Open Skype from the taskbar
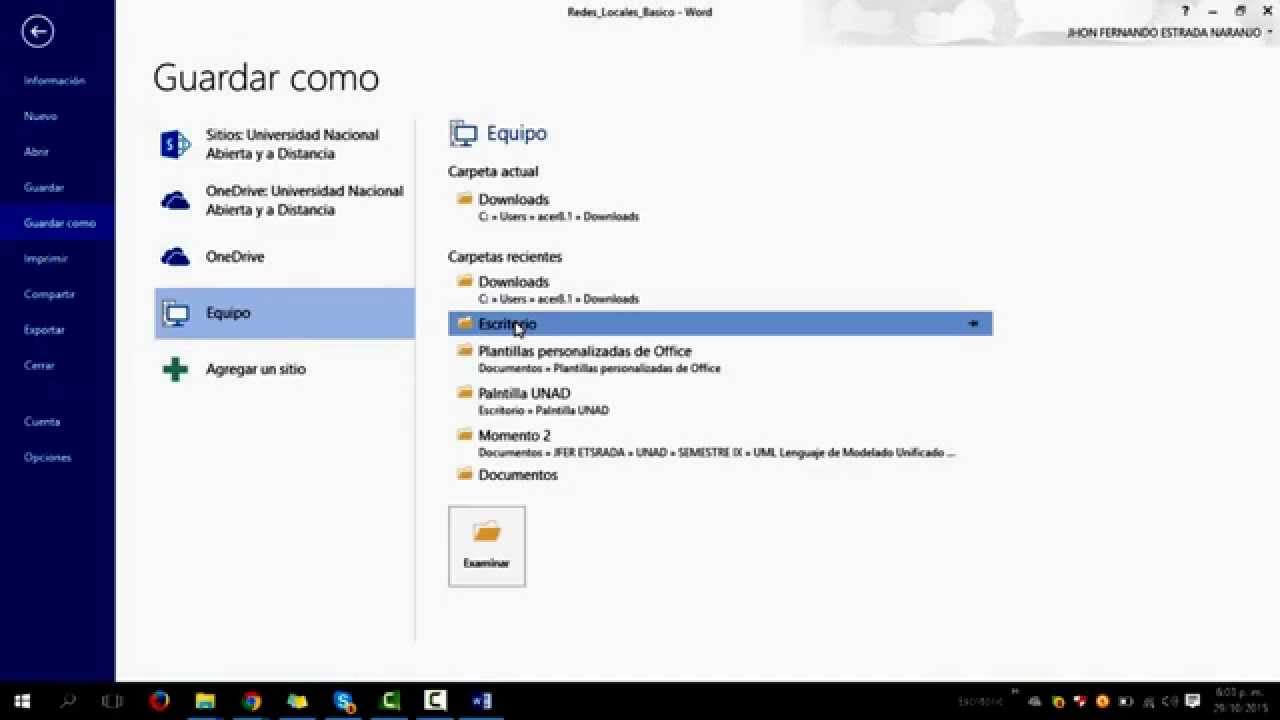The height and width of the screenshot is (720, 1280). pos(345,701)
